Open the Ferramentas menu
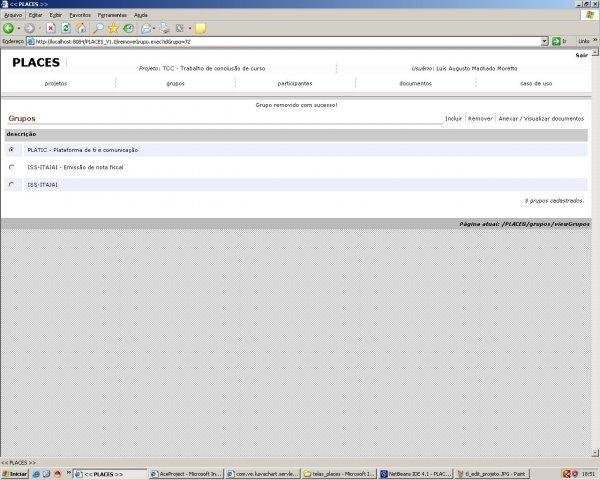Viewport: 600px width, 480px height. tap(112, 15)
